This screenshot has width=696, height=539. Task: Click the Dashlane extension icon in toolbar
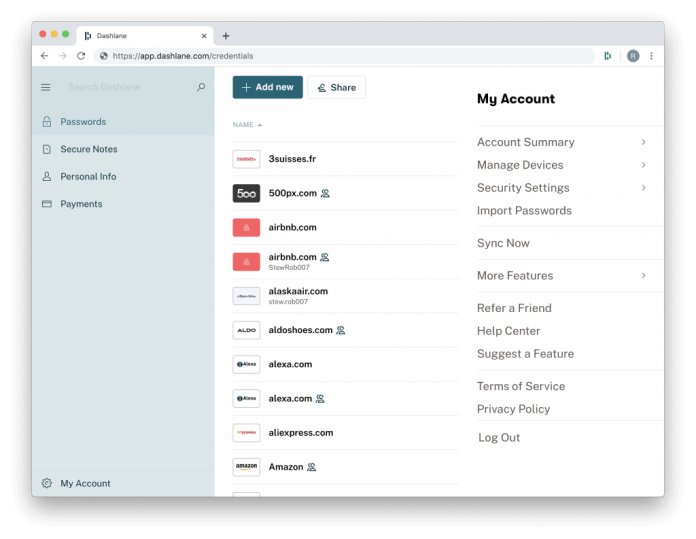pyautogui.click(x=607, y=56)
